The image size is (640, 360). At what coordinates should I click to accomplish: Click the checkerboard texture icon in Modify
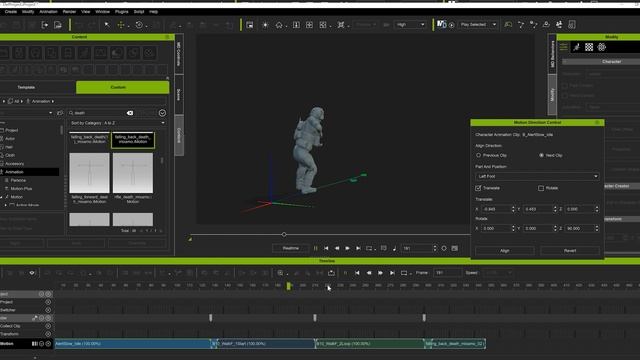pos(589,47)
